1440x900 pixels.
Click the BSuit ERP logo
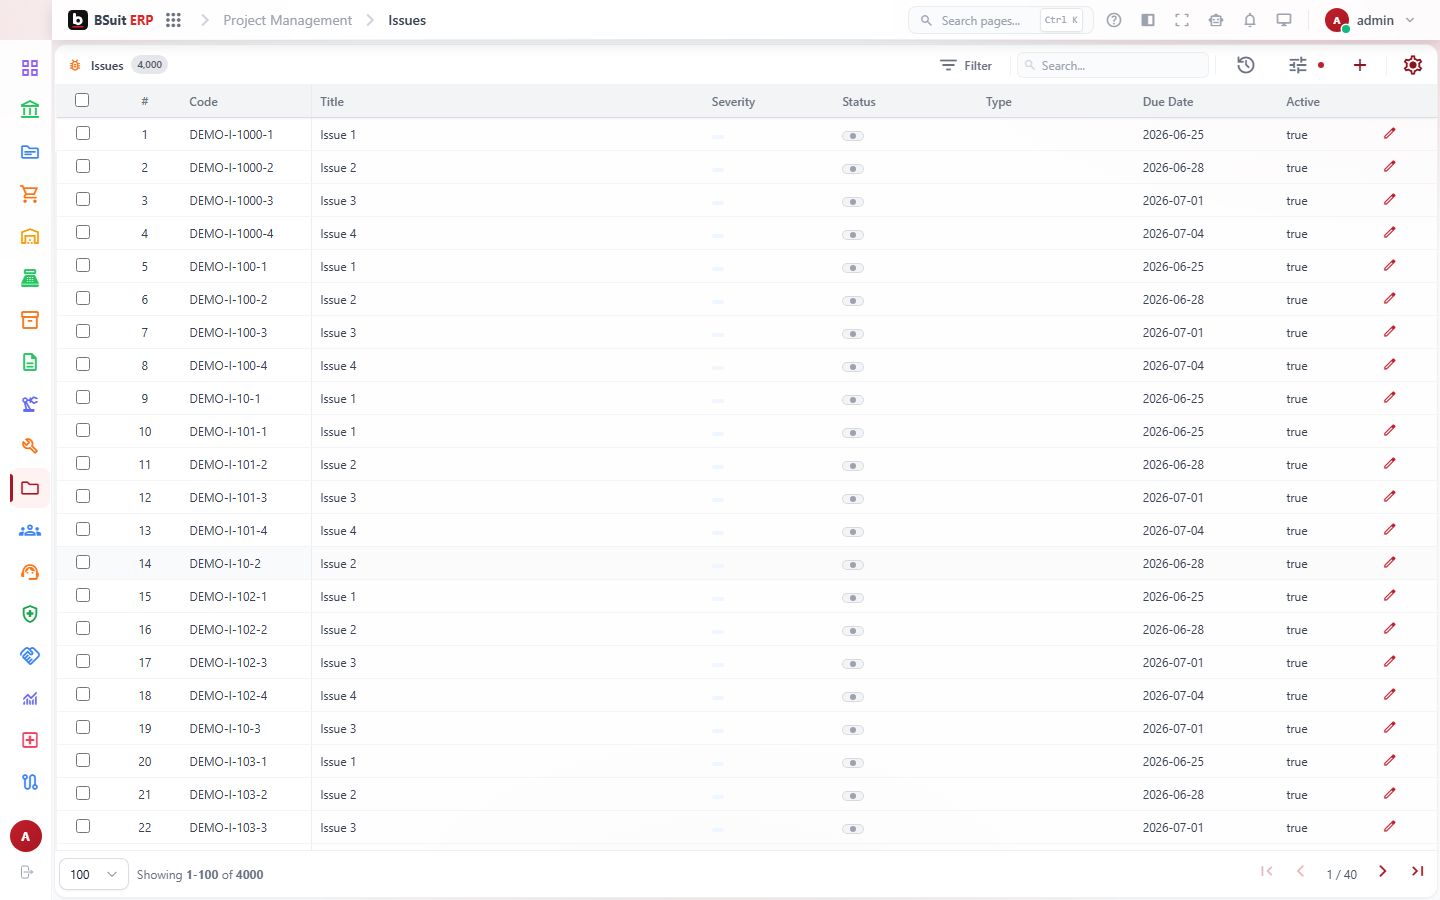111,20
